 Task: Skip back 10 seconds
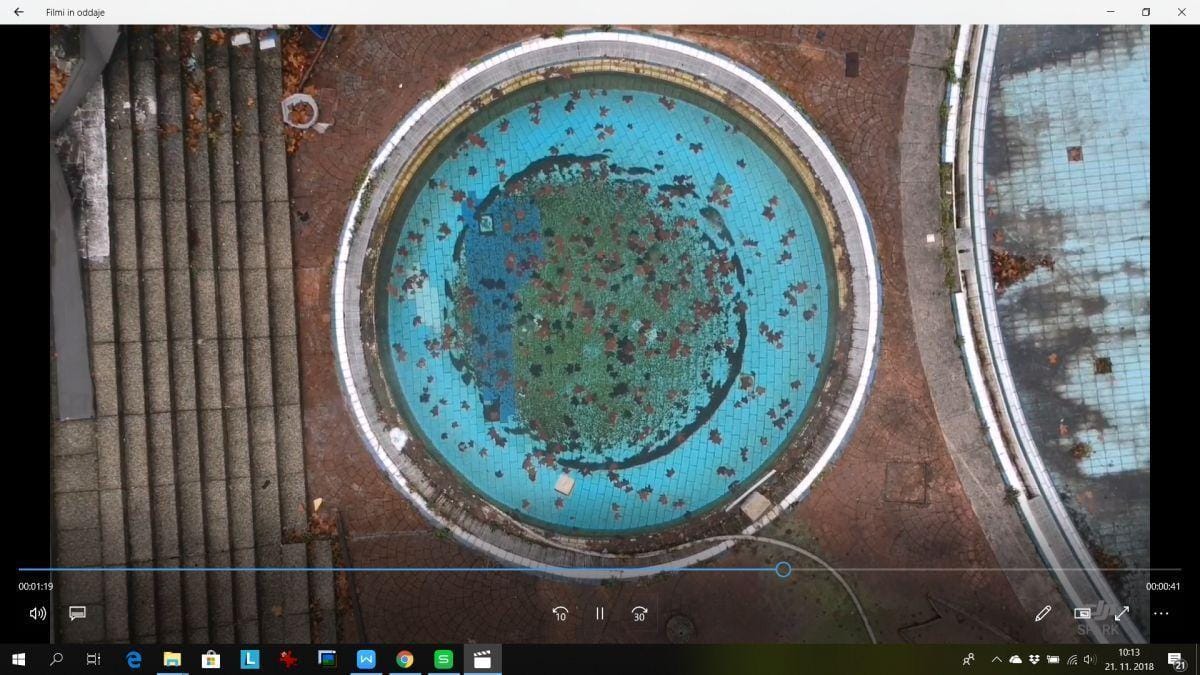(560, 613)
